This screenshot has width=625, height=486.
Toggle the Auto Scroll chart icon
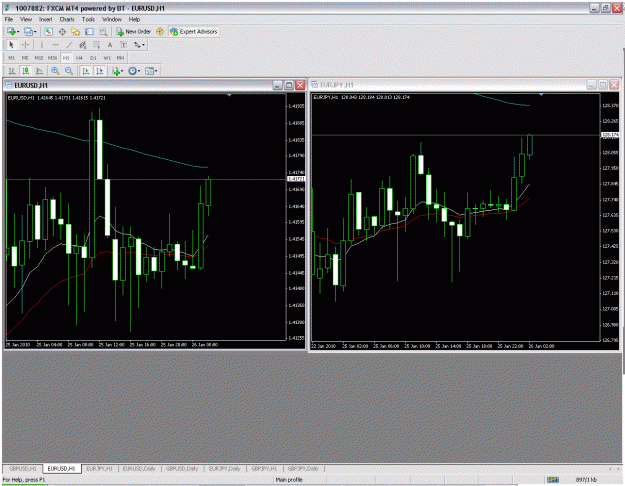click(x=85, y=71)
